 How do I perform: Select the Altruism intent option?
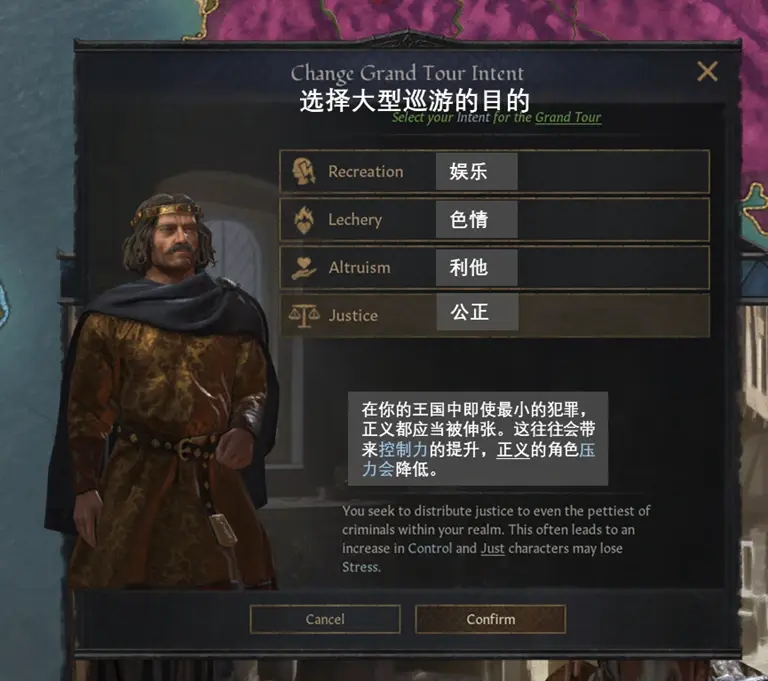click(x=494, y=268)
